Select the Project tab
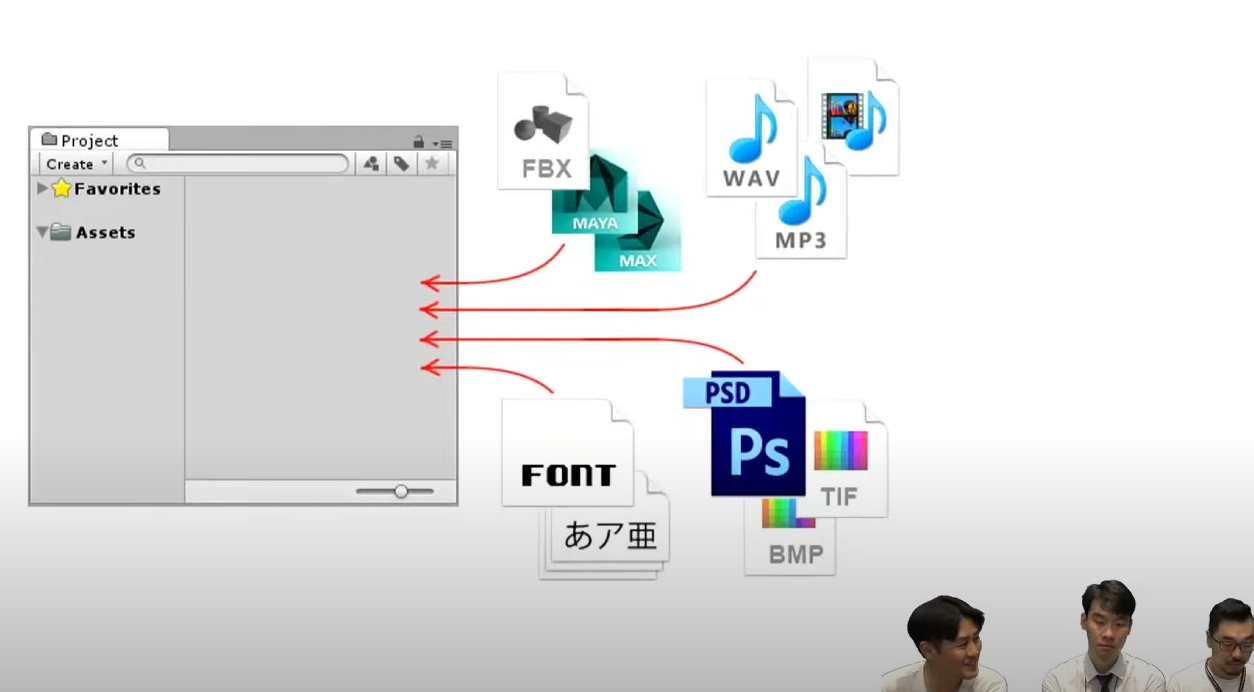 pos(98,140)
